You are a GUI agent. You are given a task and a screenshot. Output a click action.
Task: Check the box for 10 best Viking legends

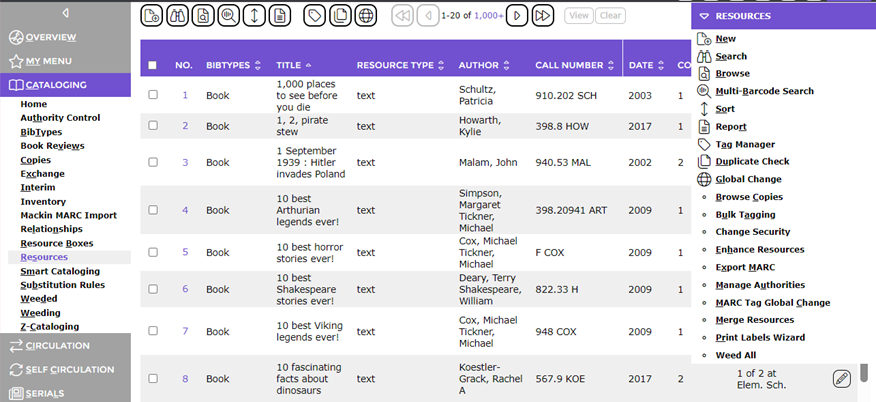153,331
